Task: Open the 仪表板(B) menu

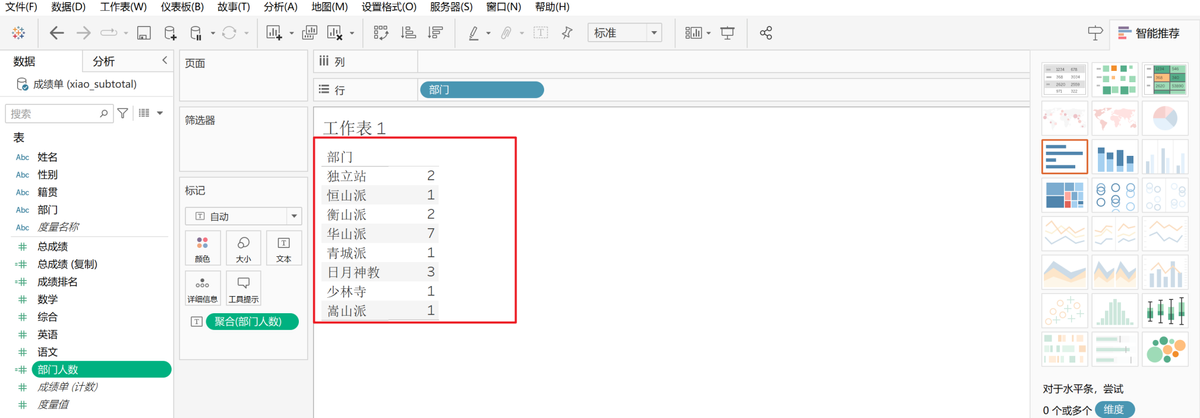Action: coord(182,7)
